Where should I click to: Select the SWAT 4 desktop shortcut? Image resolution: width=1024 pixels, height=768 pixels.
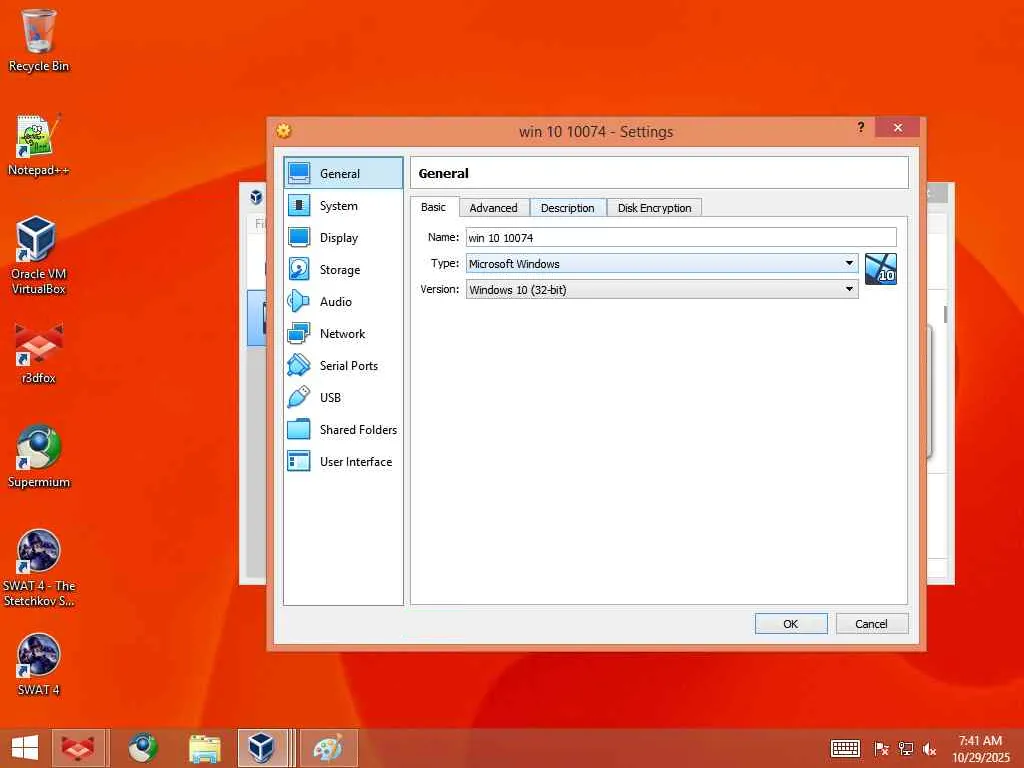(x=39, y=665)
